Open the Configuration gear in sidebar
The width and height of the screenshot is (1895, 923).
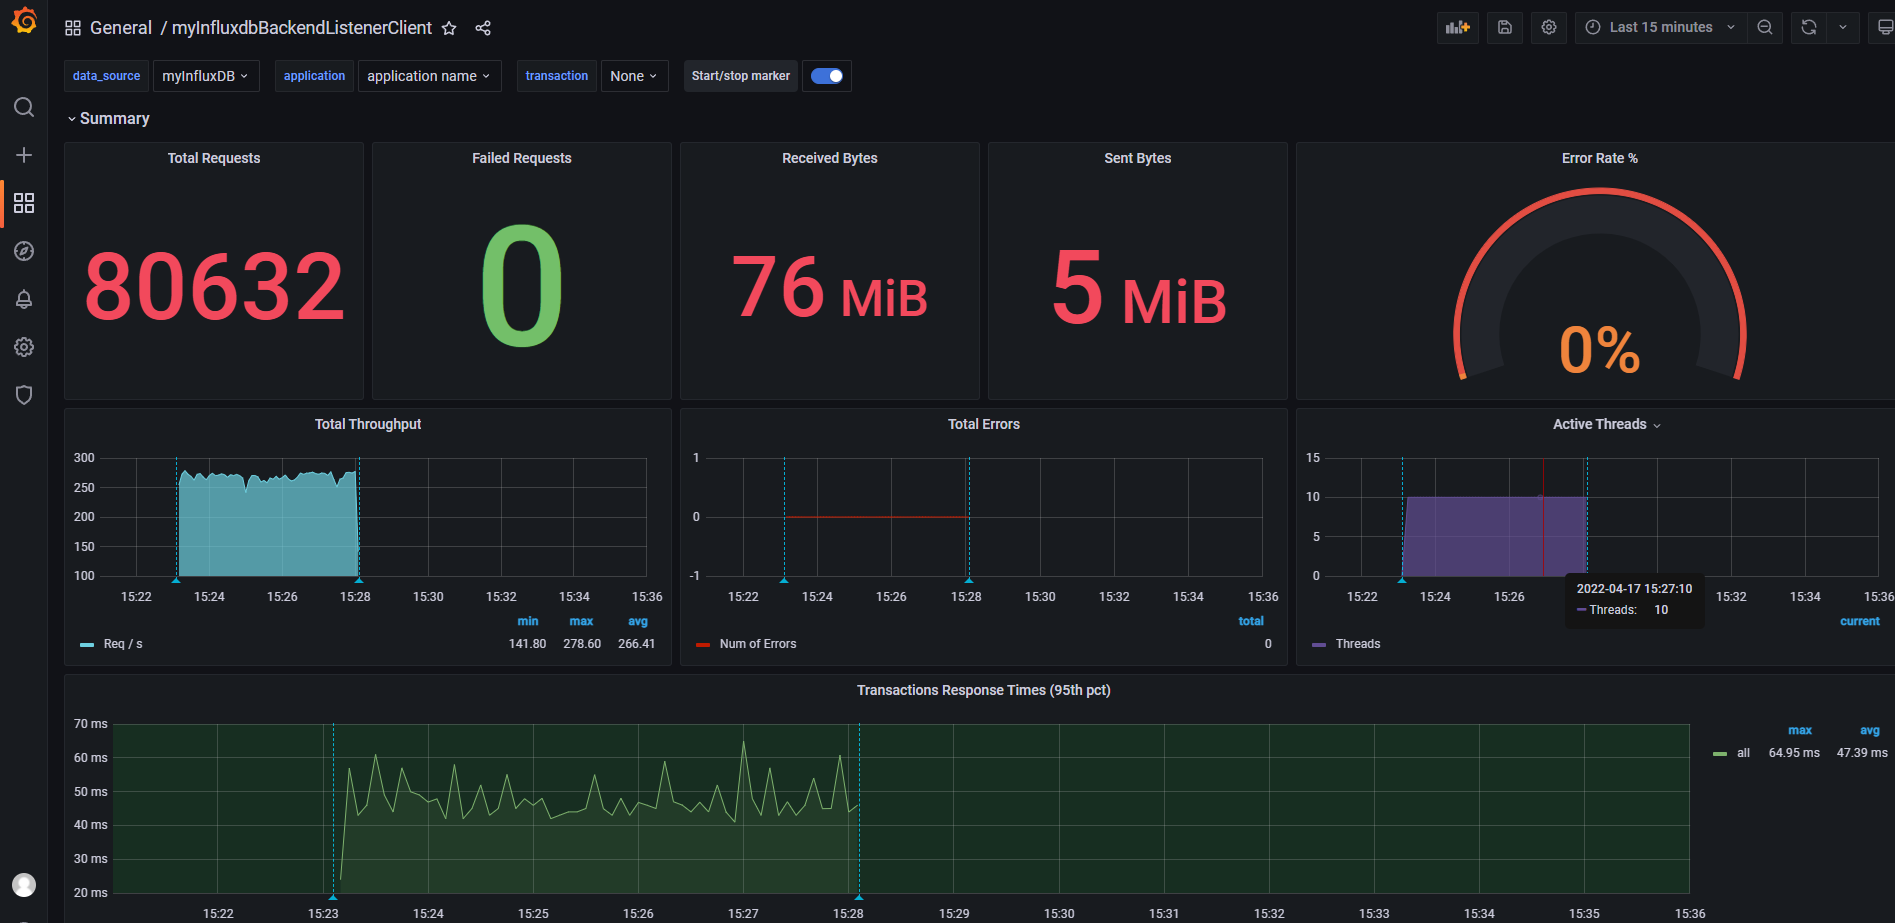click(x=24, y=347)
